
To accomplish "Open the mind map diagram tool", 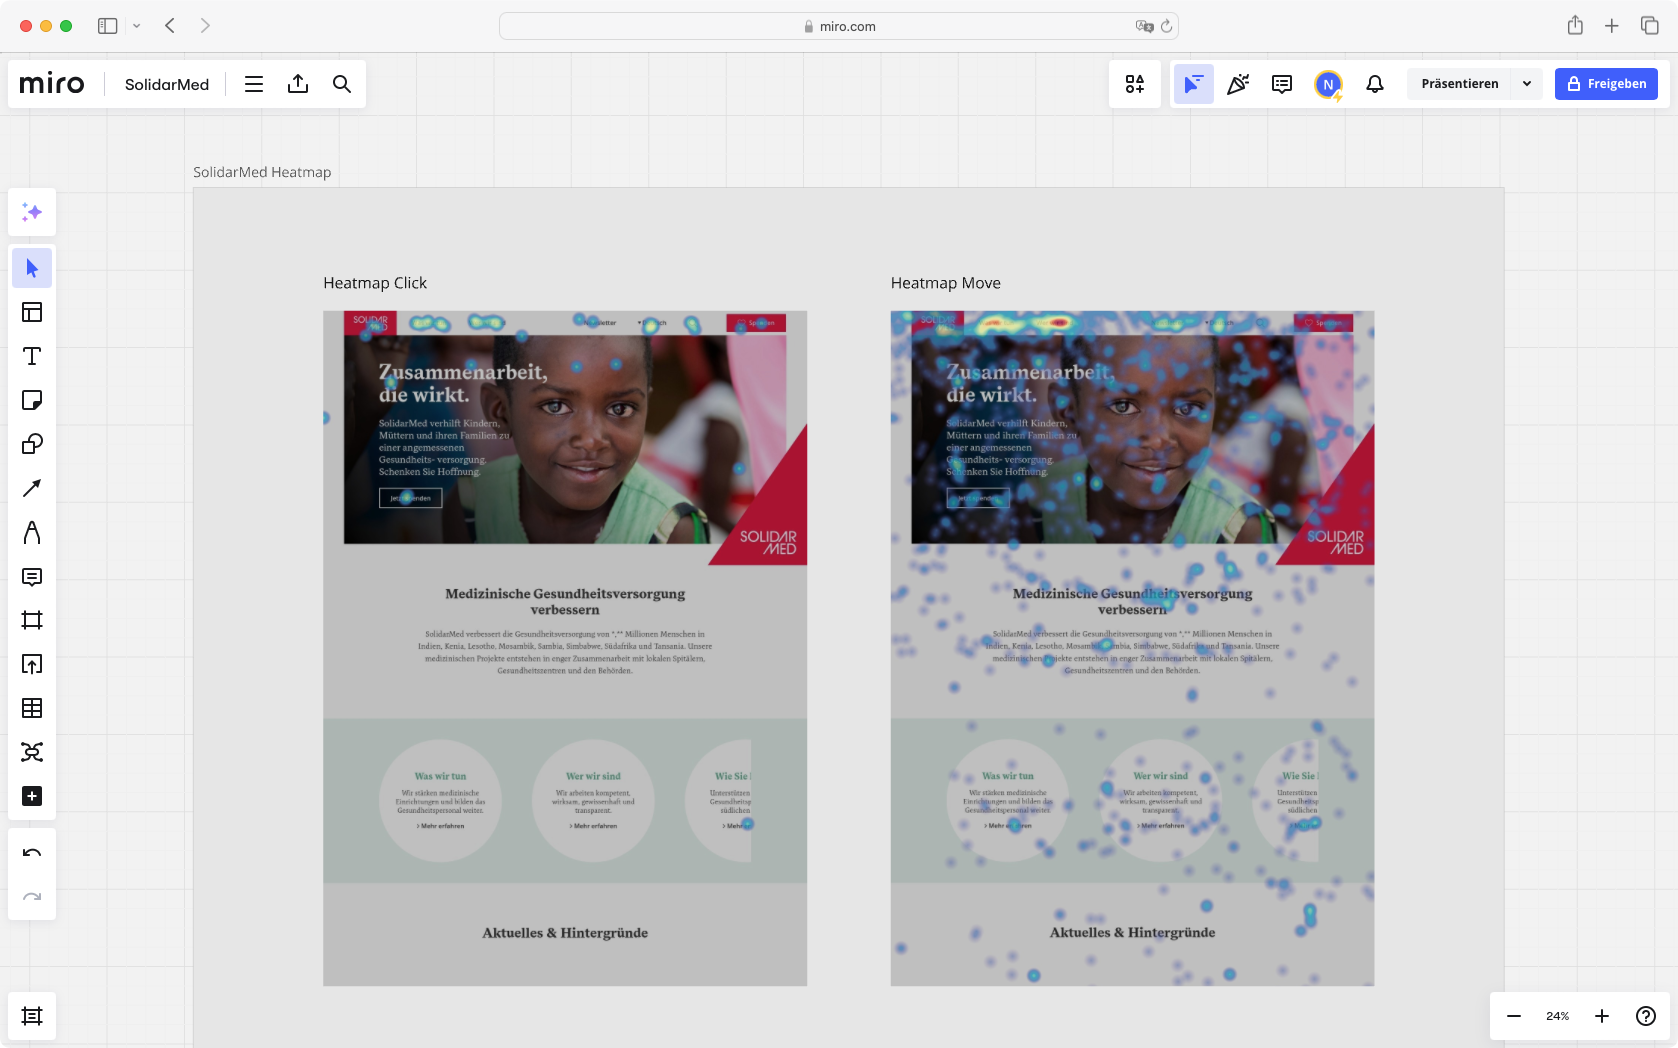I will 32,752.
